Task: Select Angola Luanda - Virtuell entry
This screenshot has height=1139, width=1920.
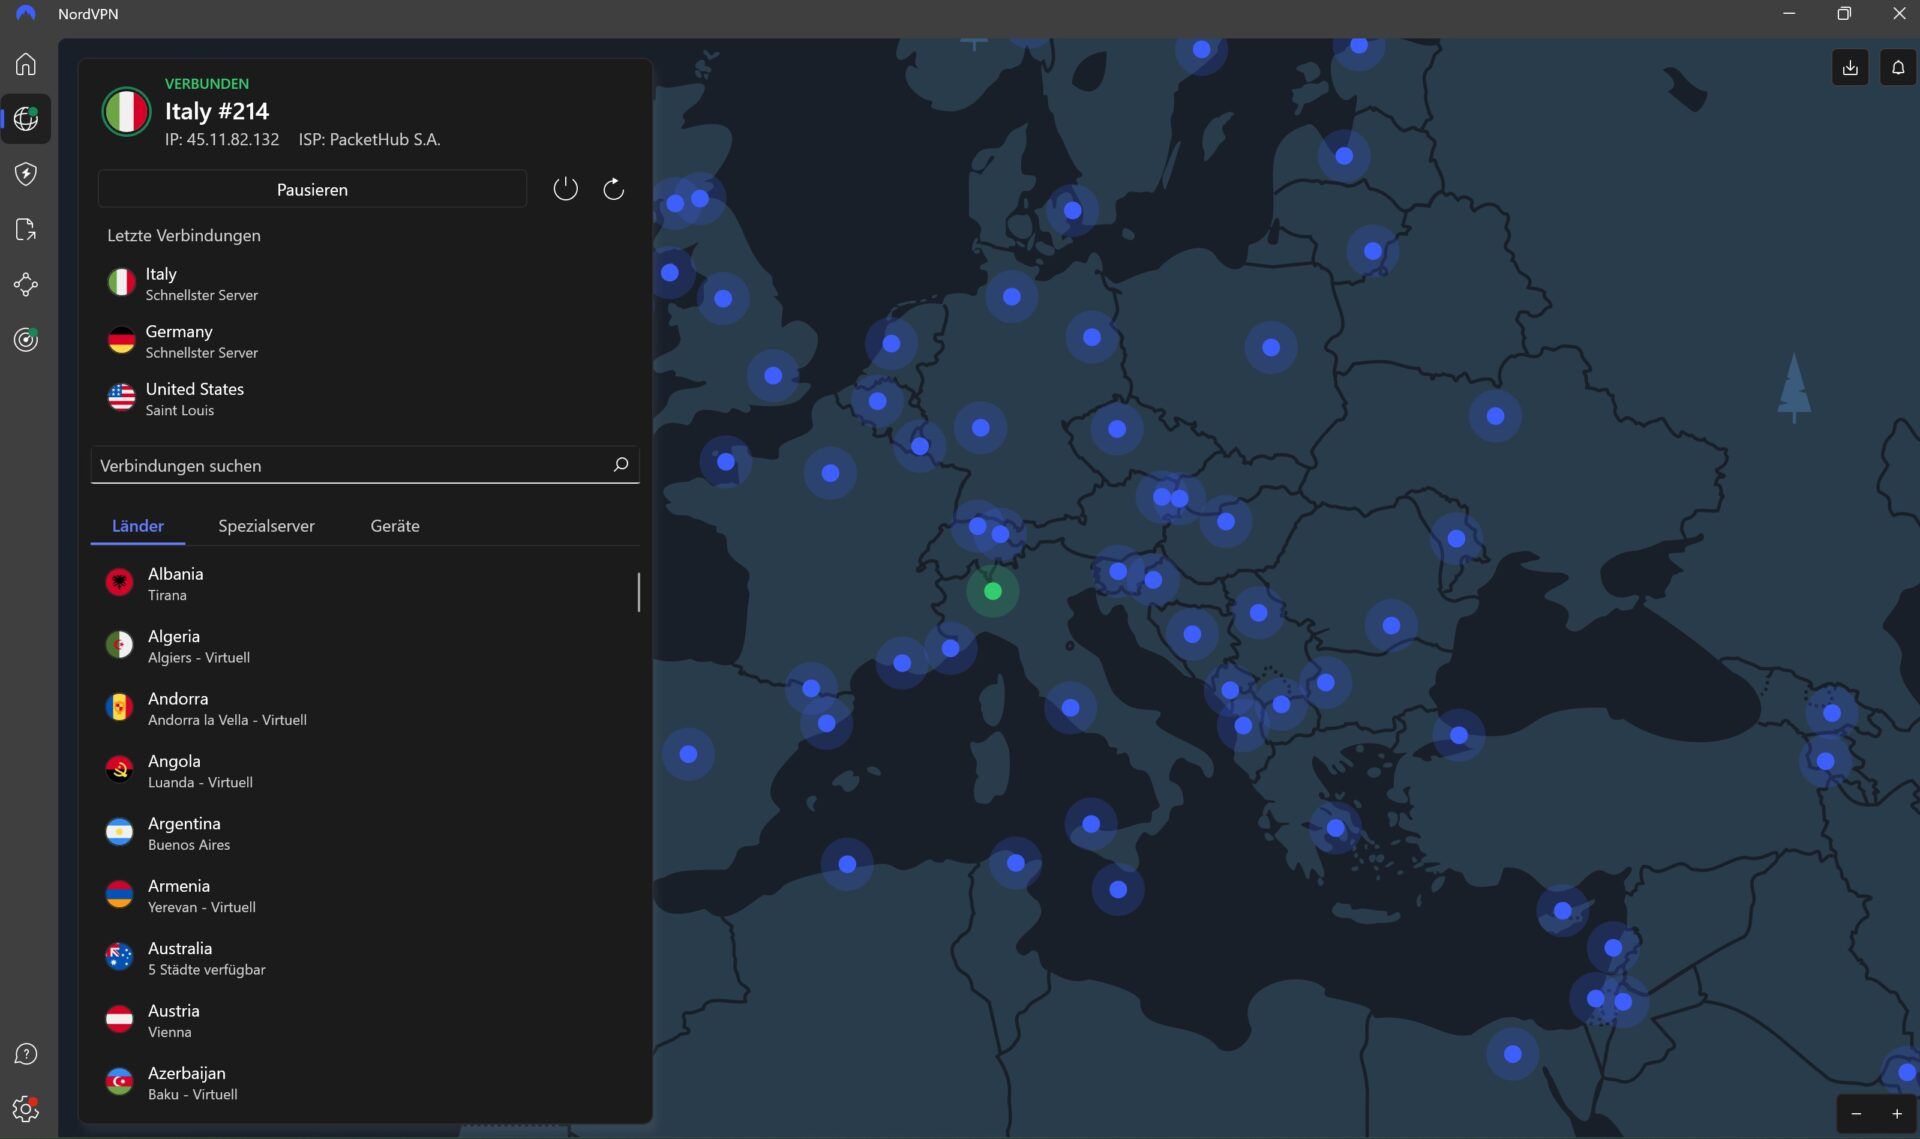Action: [365, 771]
